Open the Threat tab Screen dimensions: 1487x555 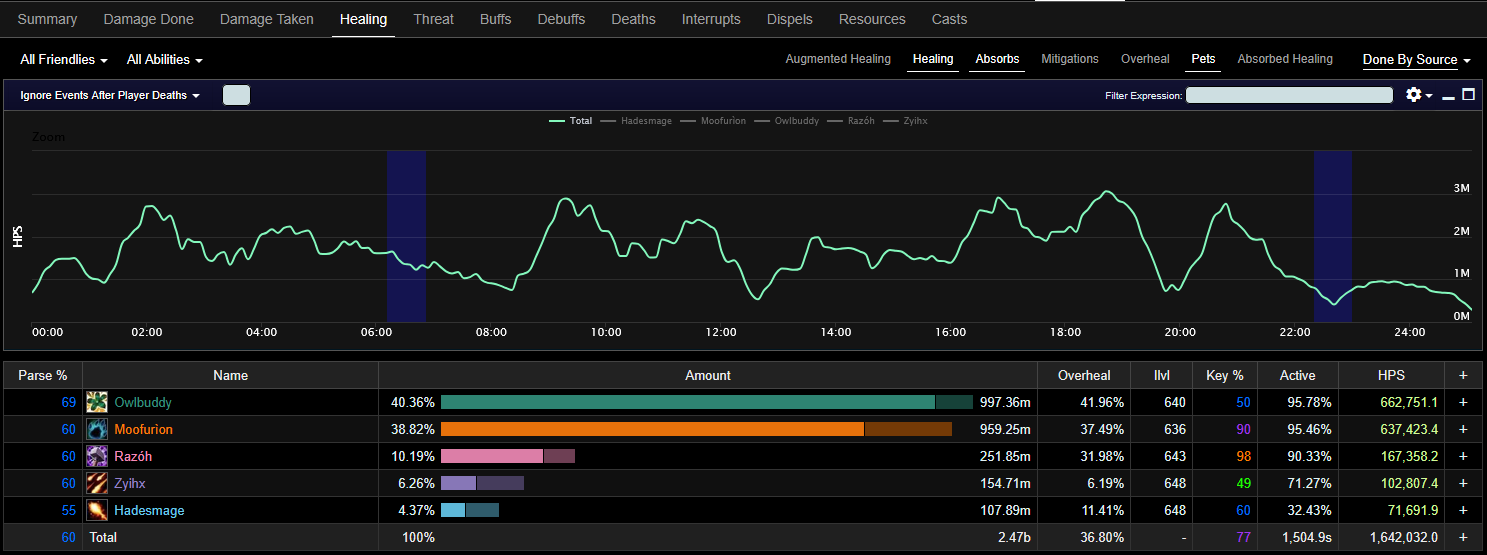click(433, 19)
